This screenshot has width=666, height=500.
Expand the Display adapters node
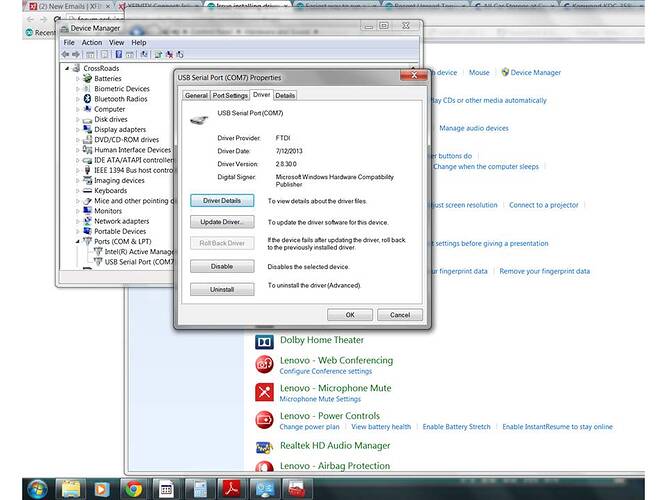[x=78, y=130]
